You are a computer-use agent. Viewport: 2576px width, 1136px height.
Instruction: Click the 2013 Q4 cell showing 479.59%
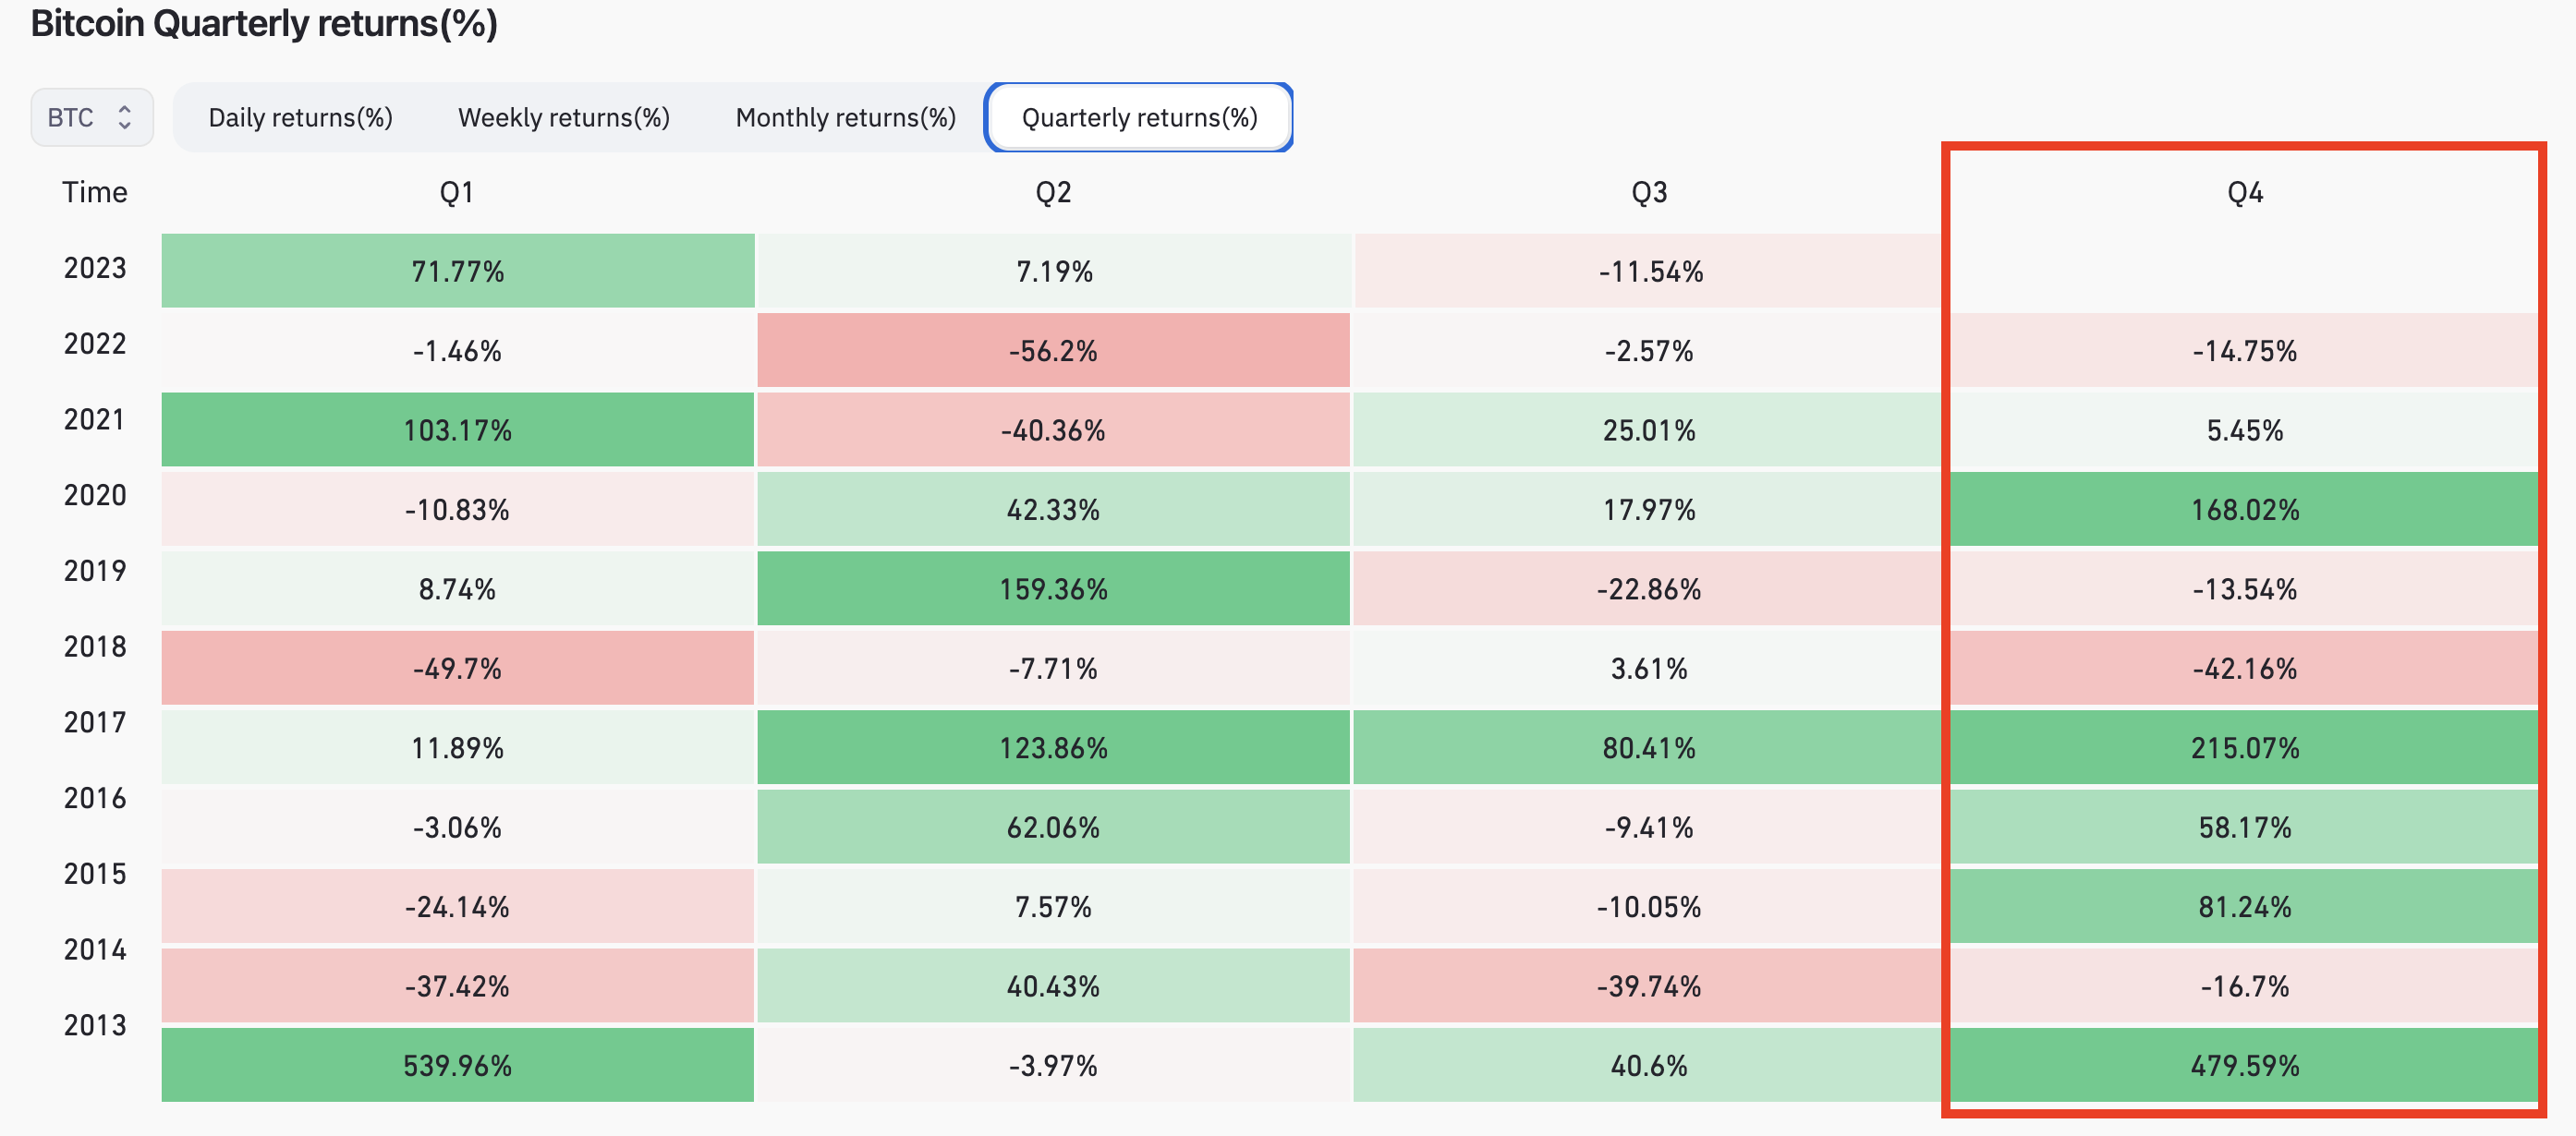(x=2245, y=1065)
